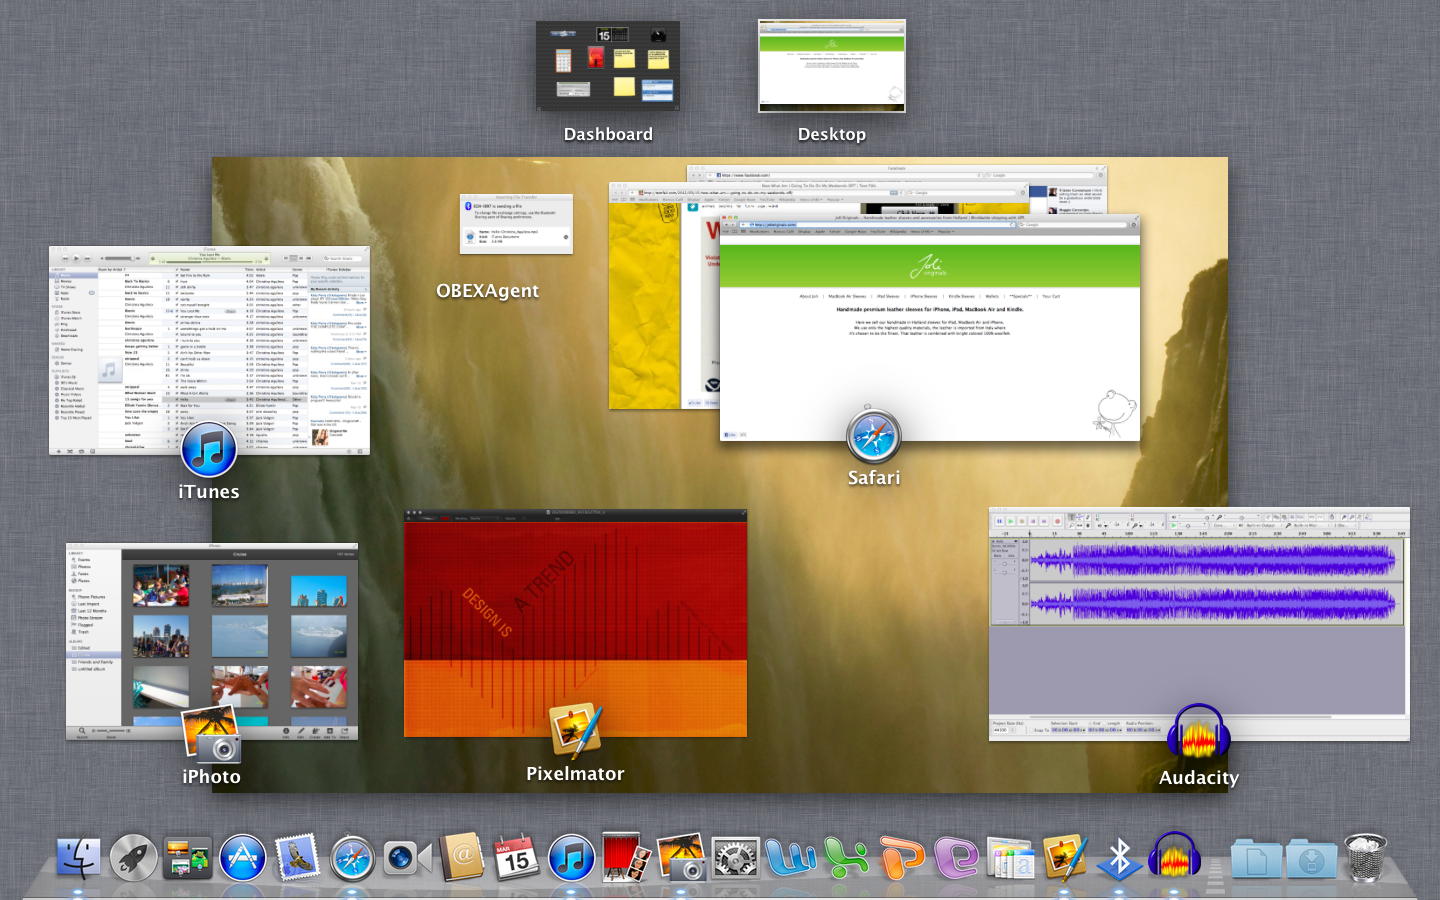The image size is (1440, 900).
Task: Open Bluetooth File Exchange in the Dock
Action: [1120, 858]
